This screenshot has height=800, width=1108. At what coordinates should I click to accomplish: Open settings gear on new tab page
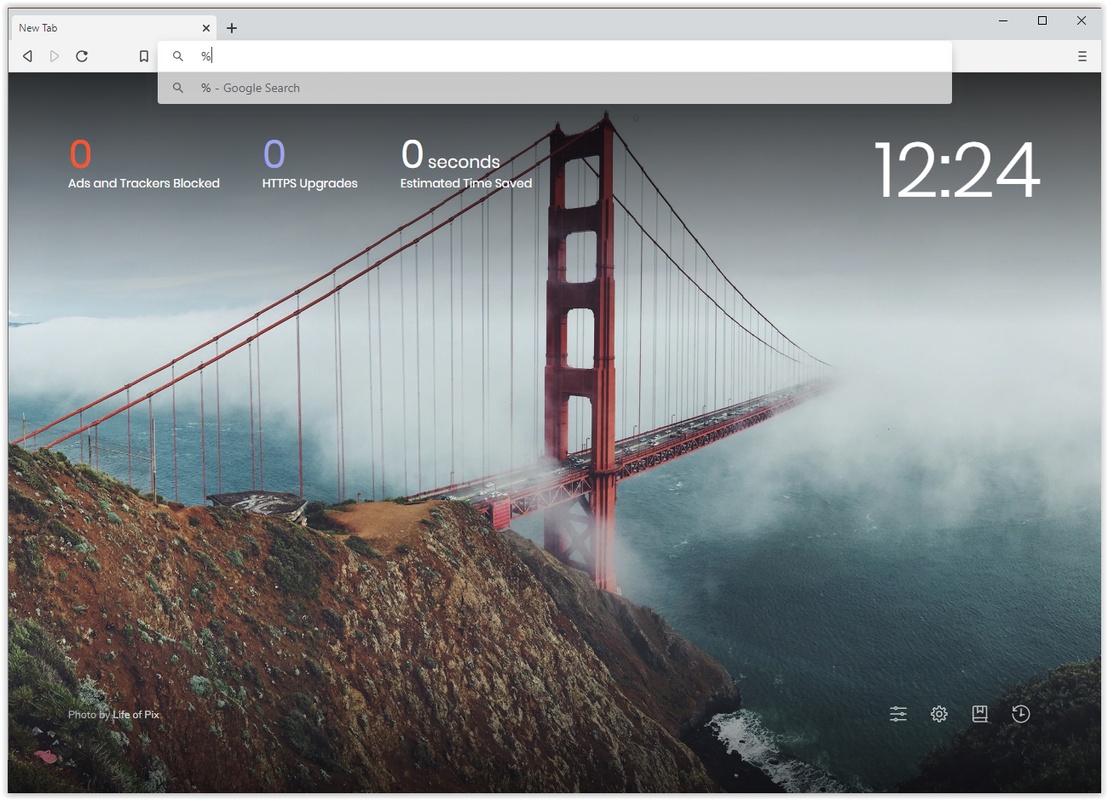[939, 714]
